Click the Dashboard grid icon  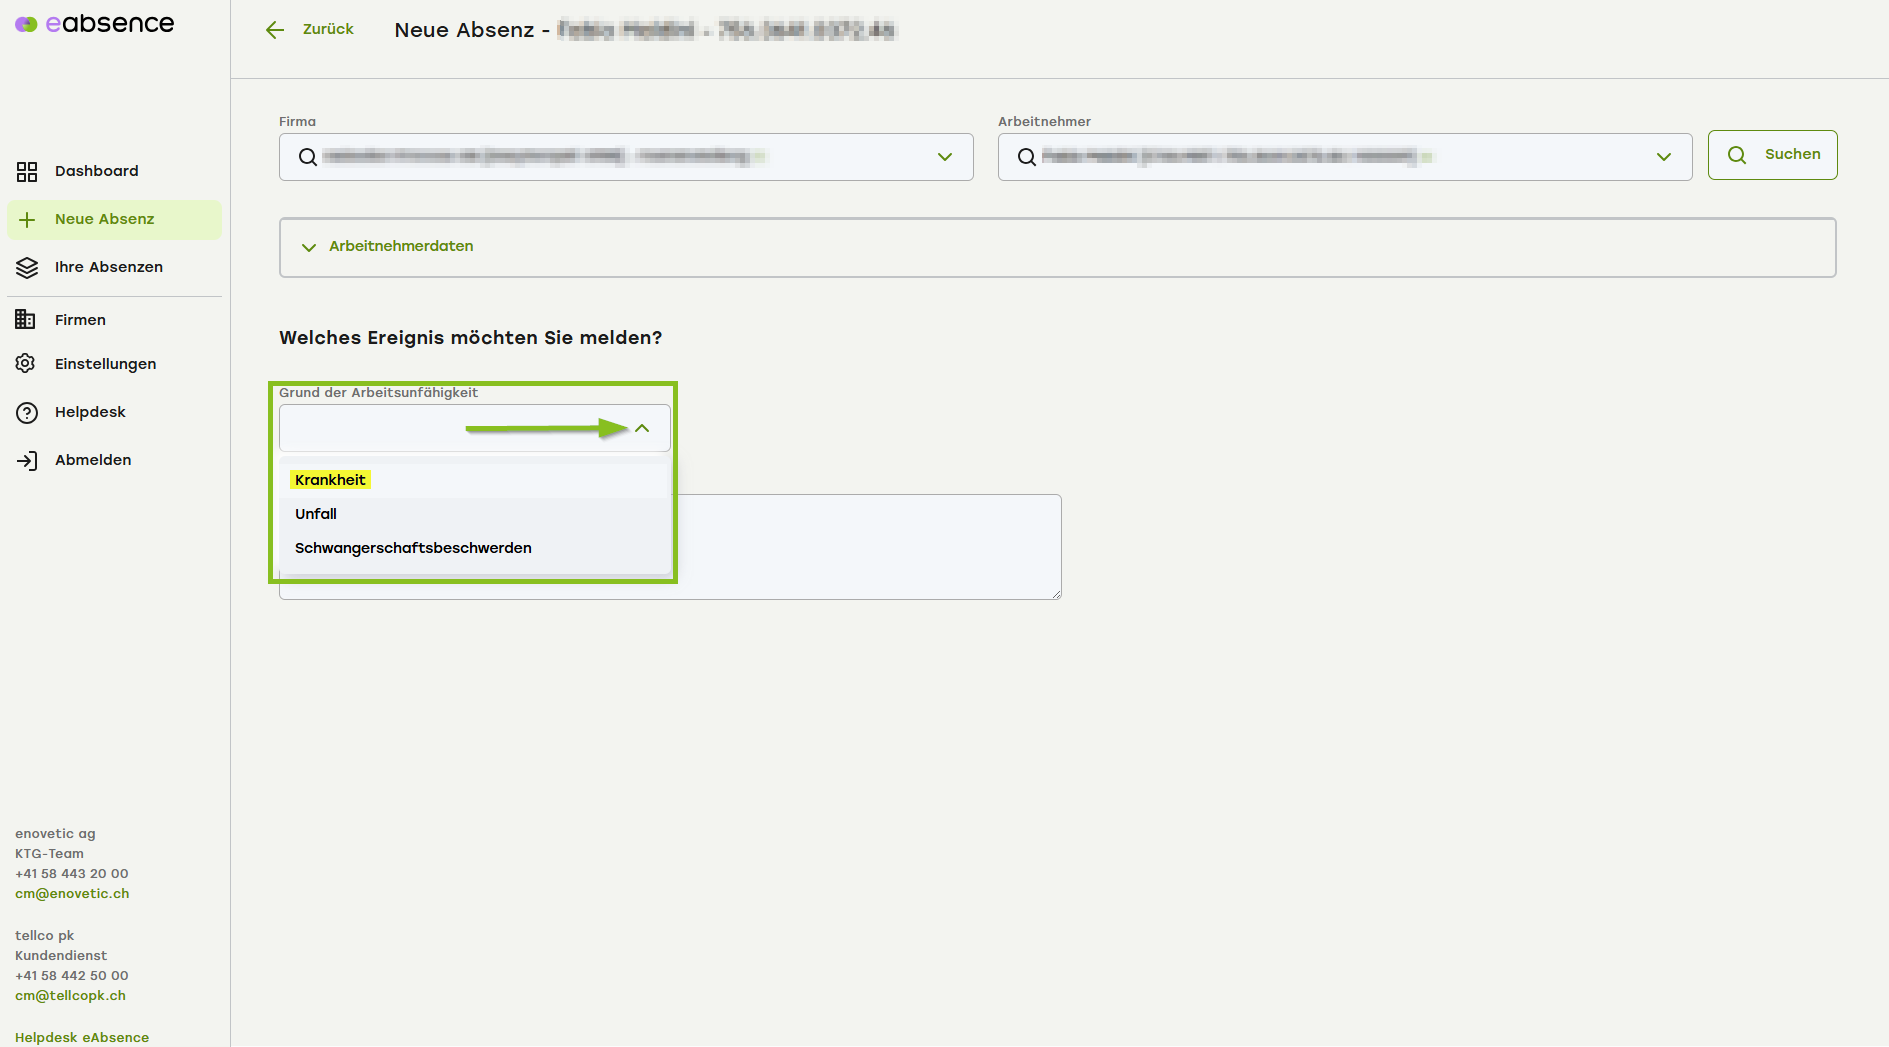click(x=27, y=172)
